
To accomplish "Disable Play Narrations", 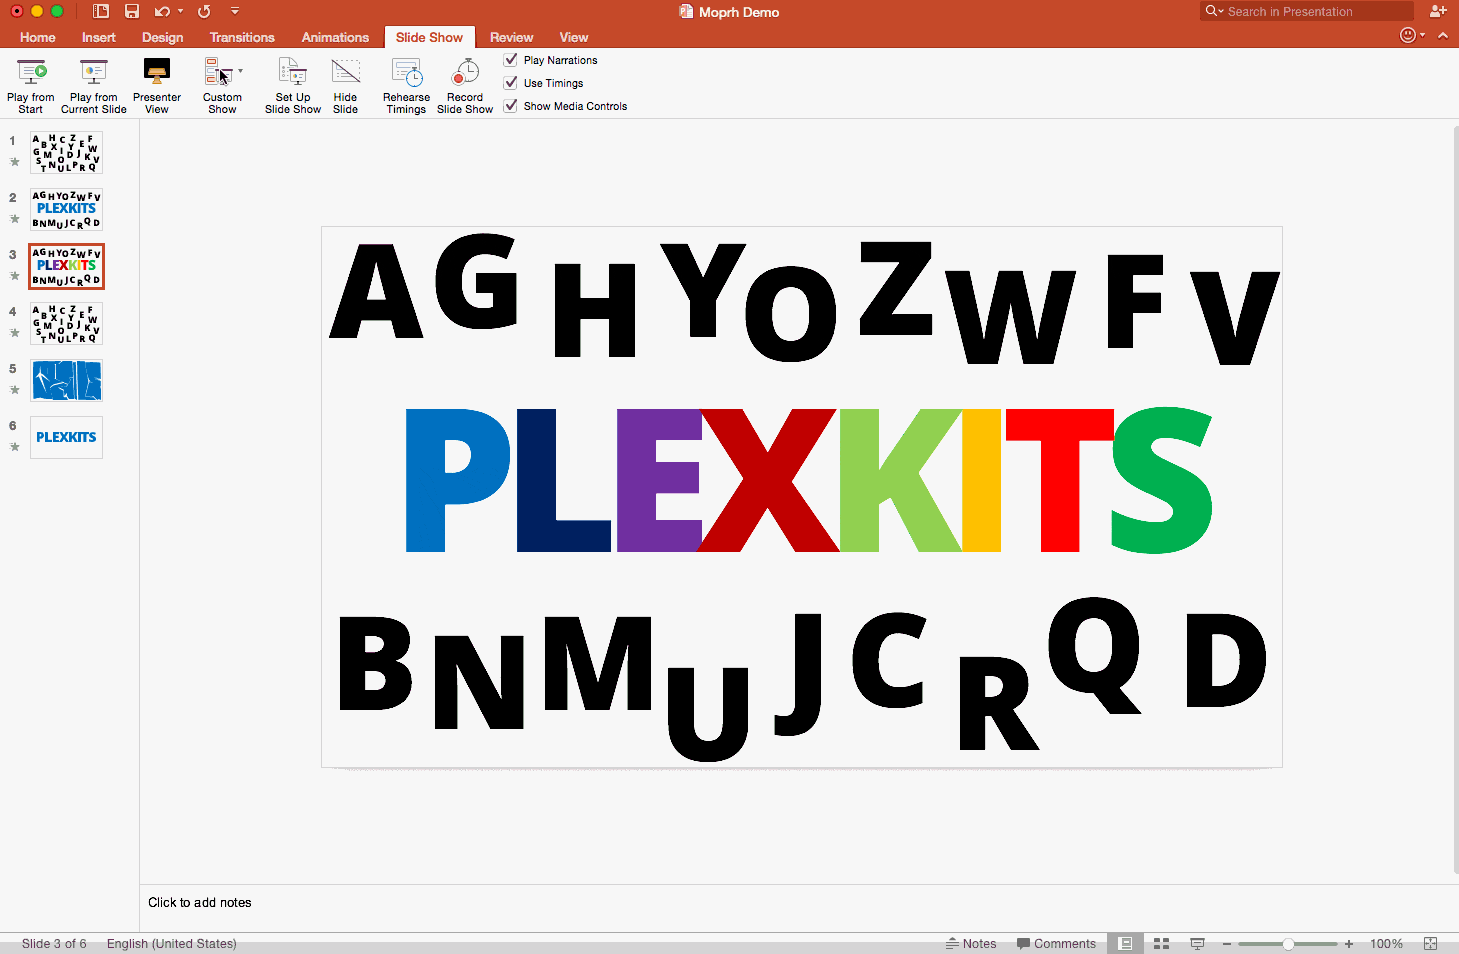I will (510, 59).
